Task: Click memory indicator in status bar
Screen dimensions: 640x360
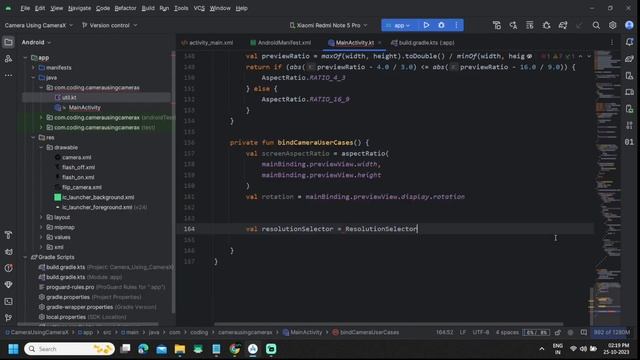Action: click(x=611, y=332)
